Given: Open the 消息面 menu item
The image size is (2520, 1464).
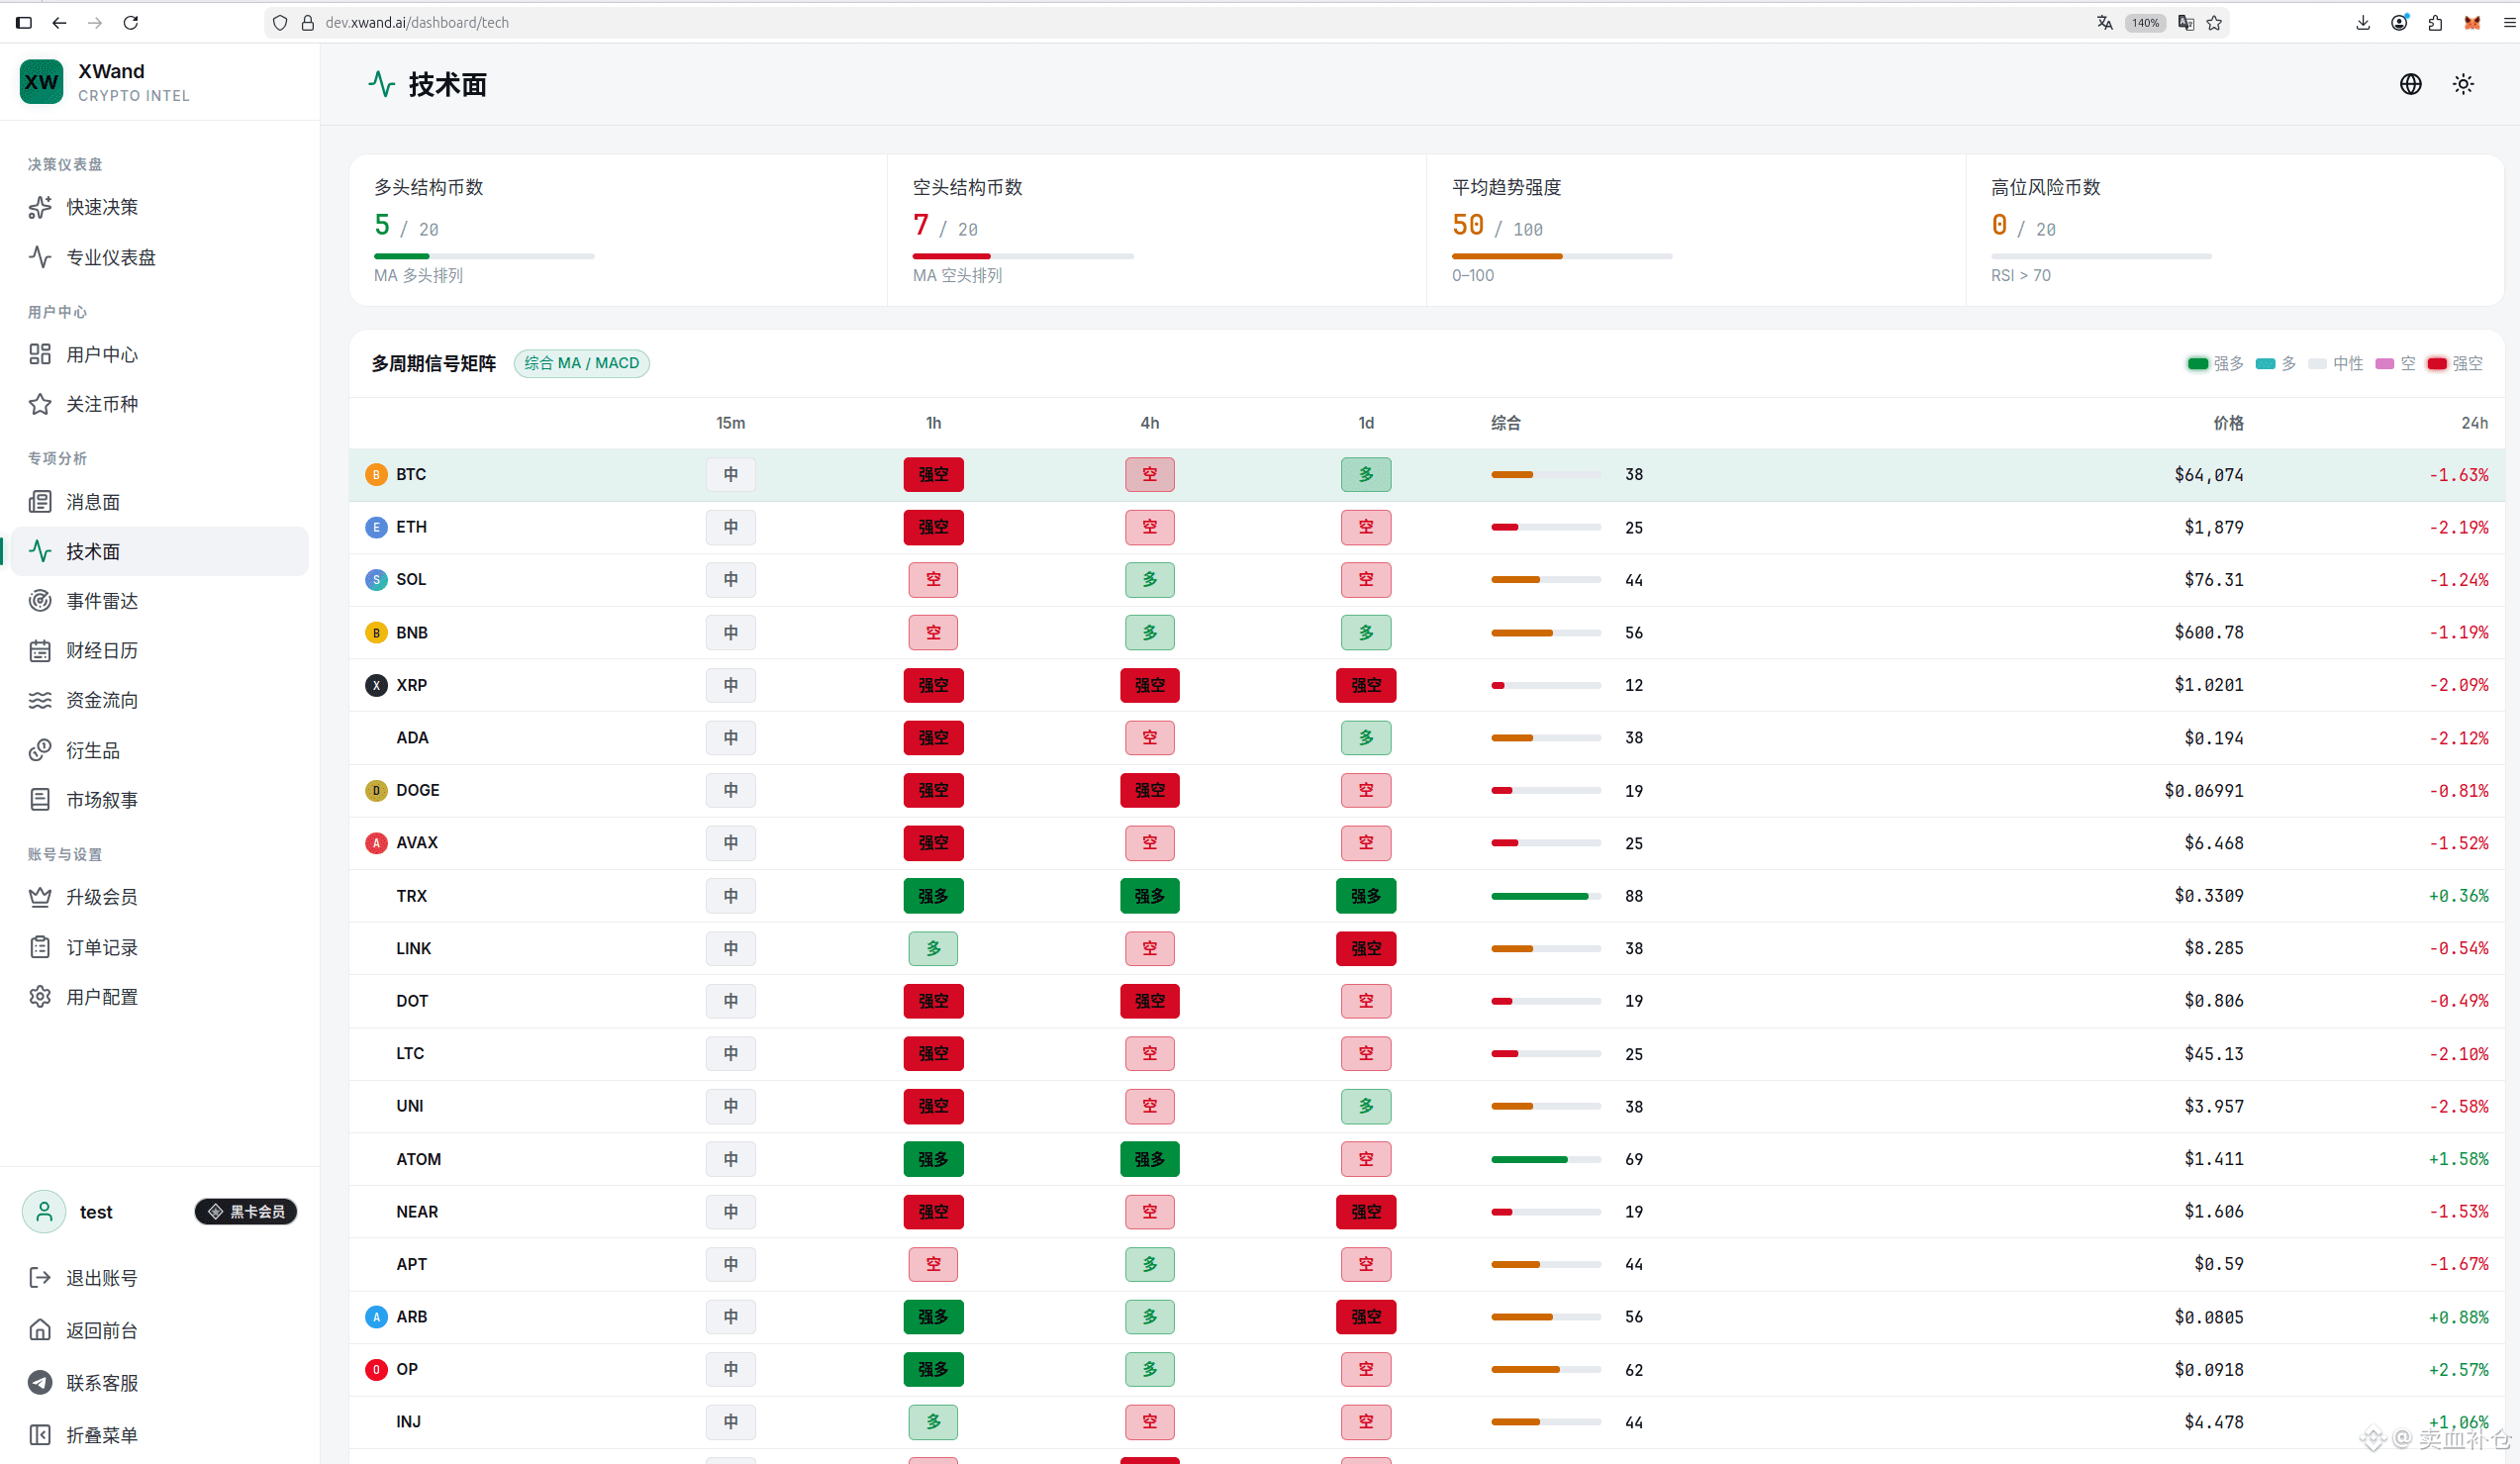Looking at the screenshot, I should pos(160,502).
